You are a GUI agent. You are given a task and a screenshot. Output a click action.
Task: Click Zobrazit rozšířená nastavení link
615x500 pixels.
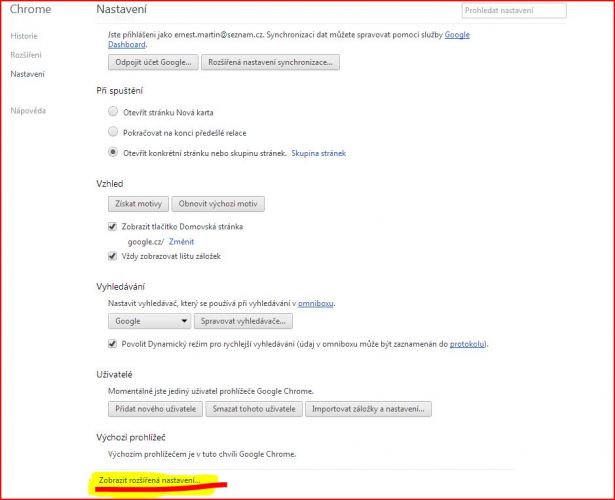tap(149, 480)
